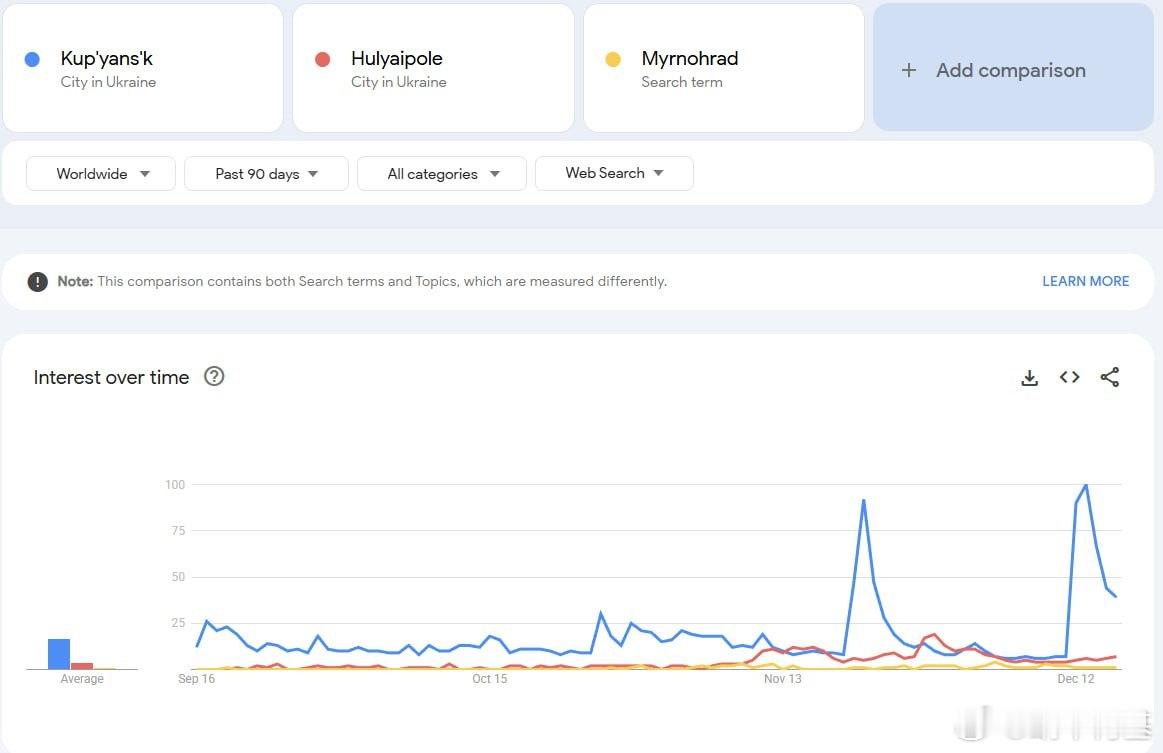
Task: Click the Nov 13 date label
Action: pos(783,679)
